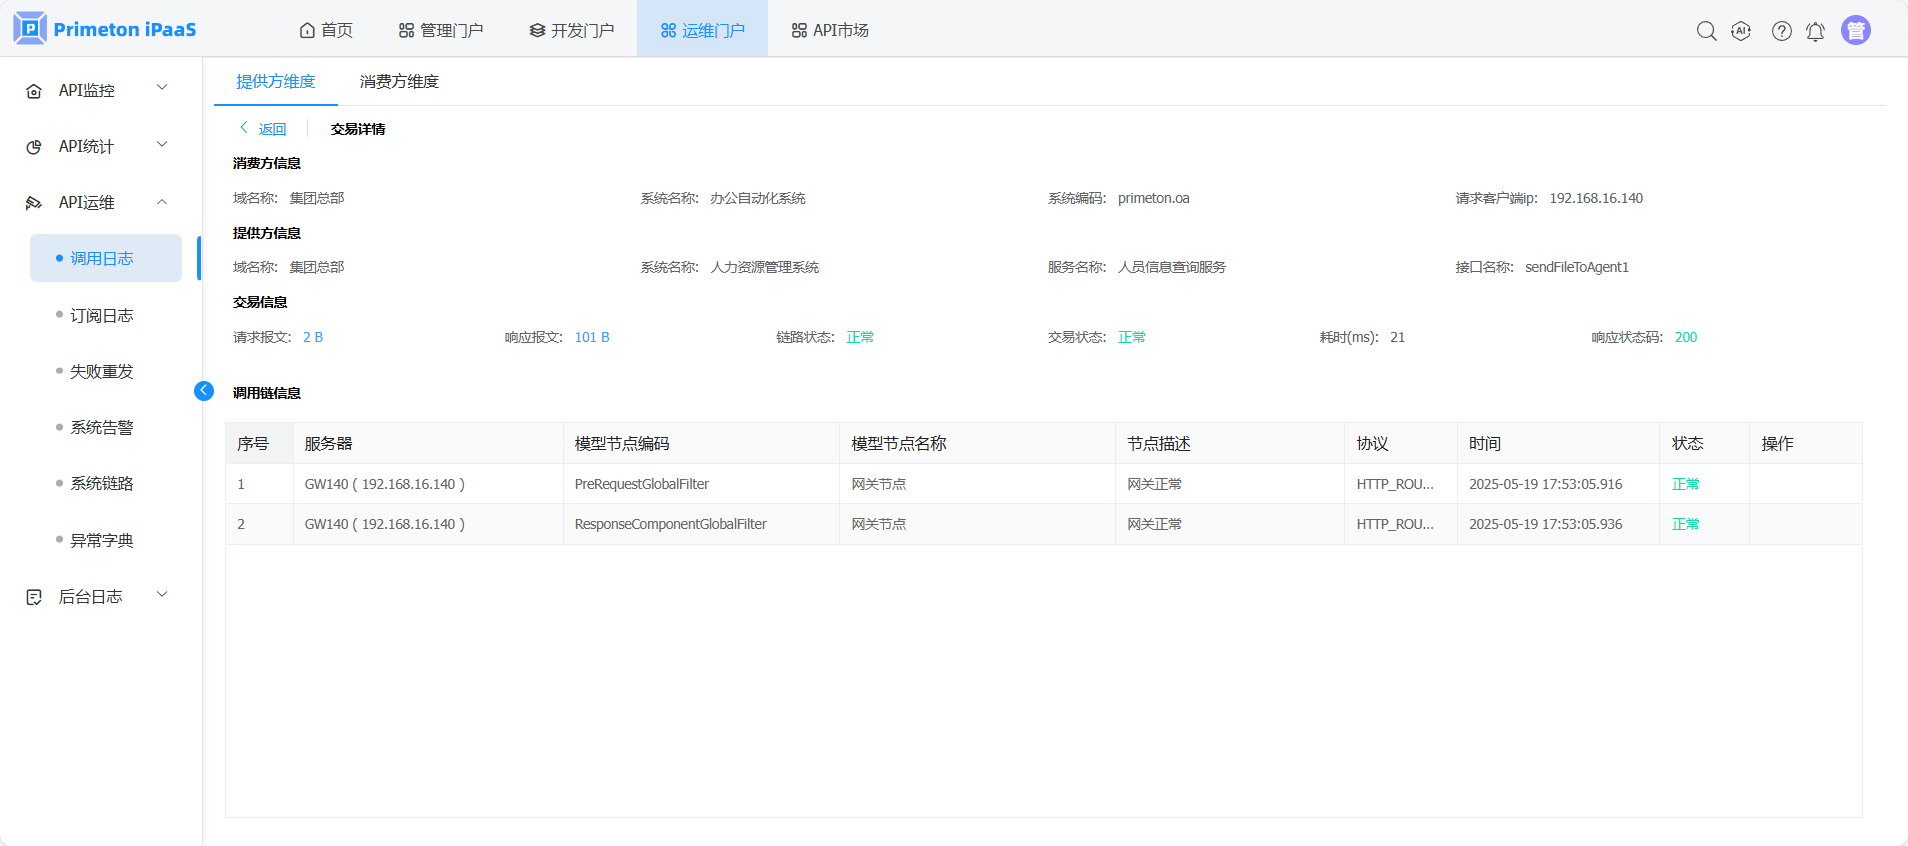Collapse sidebar with the blue arrow button
This screenshot has height=846, width=1908.
[204, 391]
